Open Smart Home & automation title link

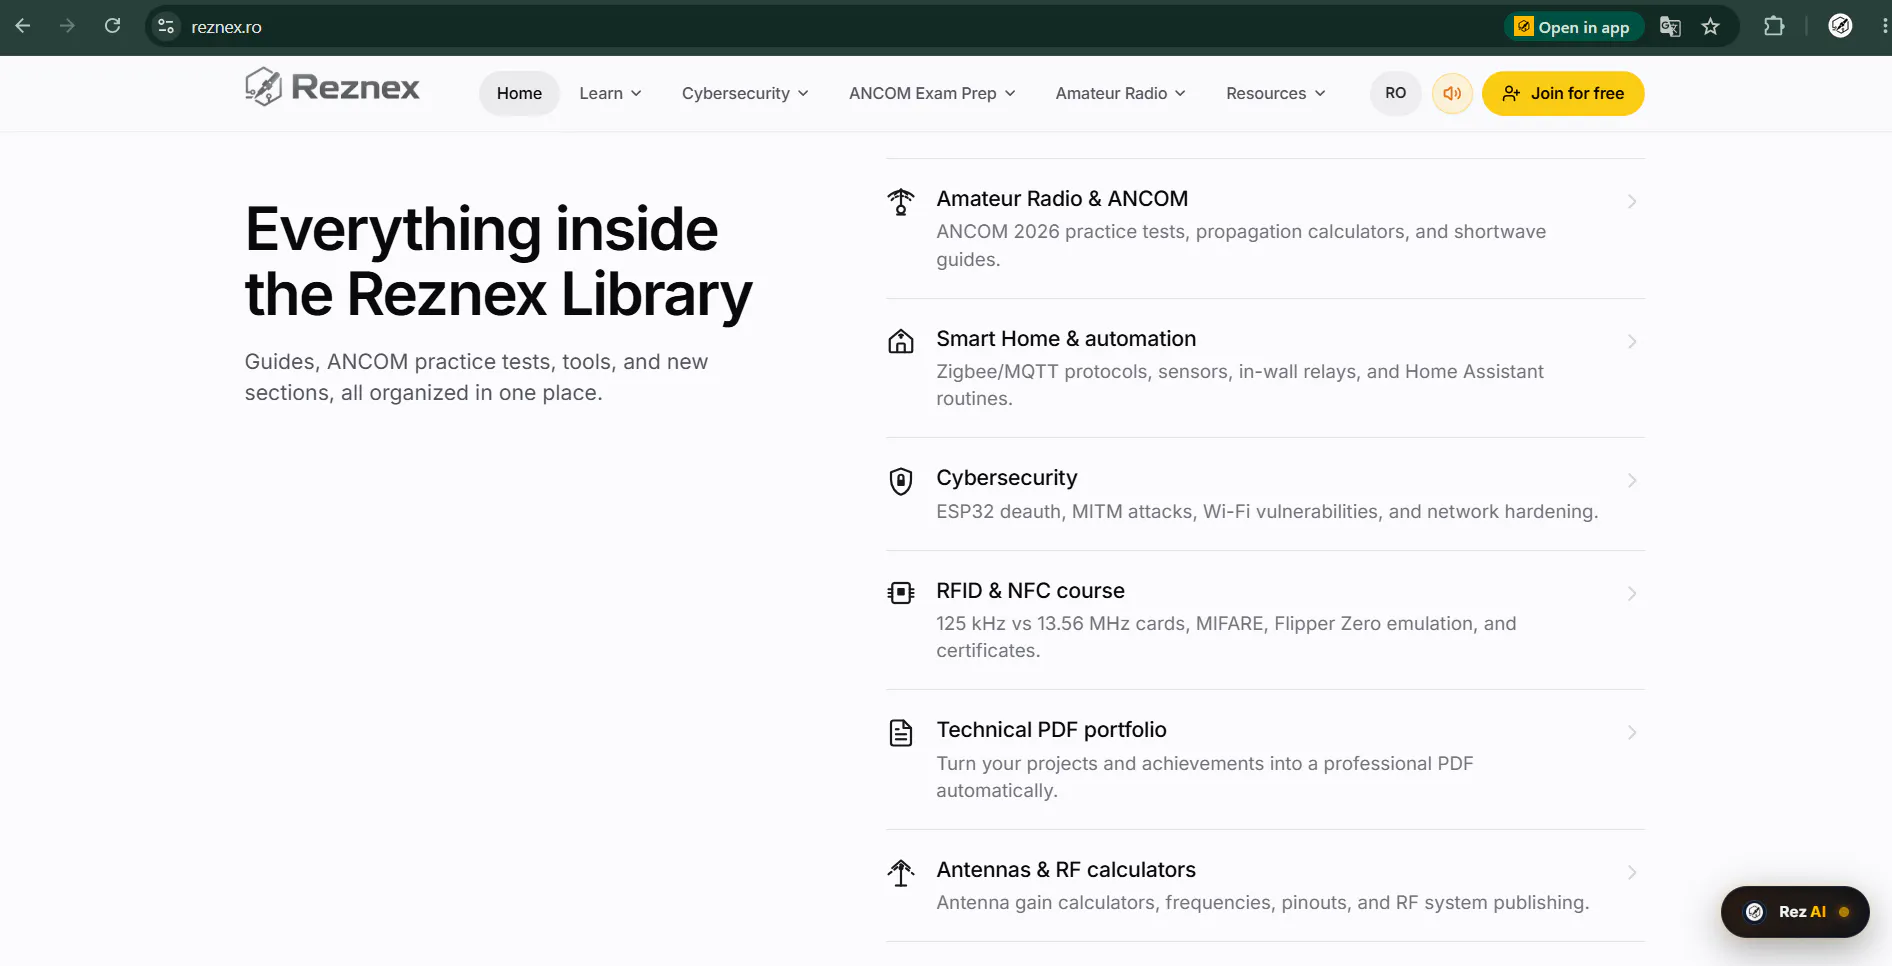tap(1066, 338)
